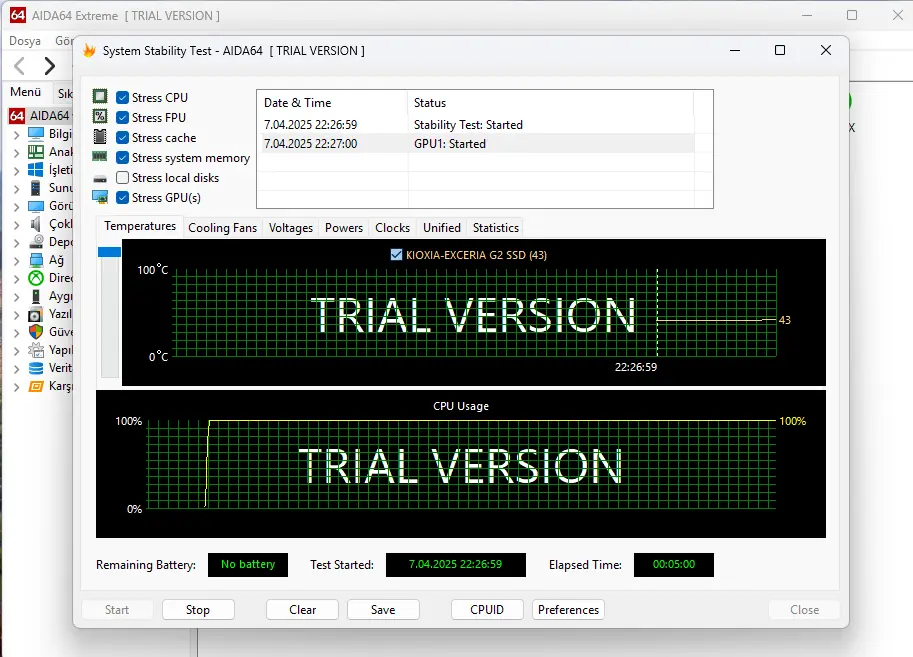Screen dimensions: 913x657
Task: Uncheck the Stress CPU checkbox
Action: tap(122, 97)
